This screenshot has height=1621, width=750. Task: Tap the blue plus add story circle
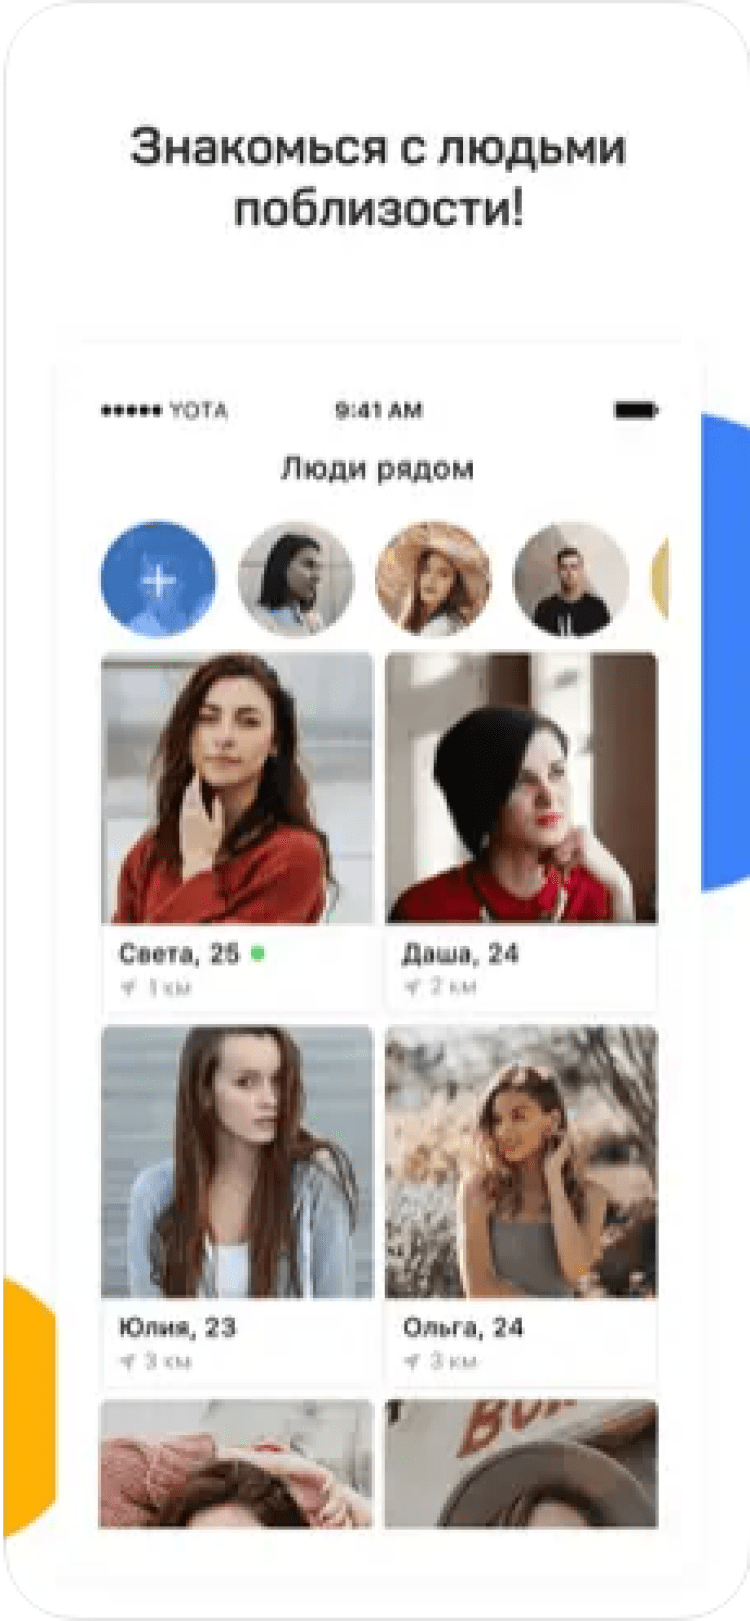(x=158, y=579)
